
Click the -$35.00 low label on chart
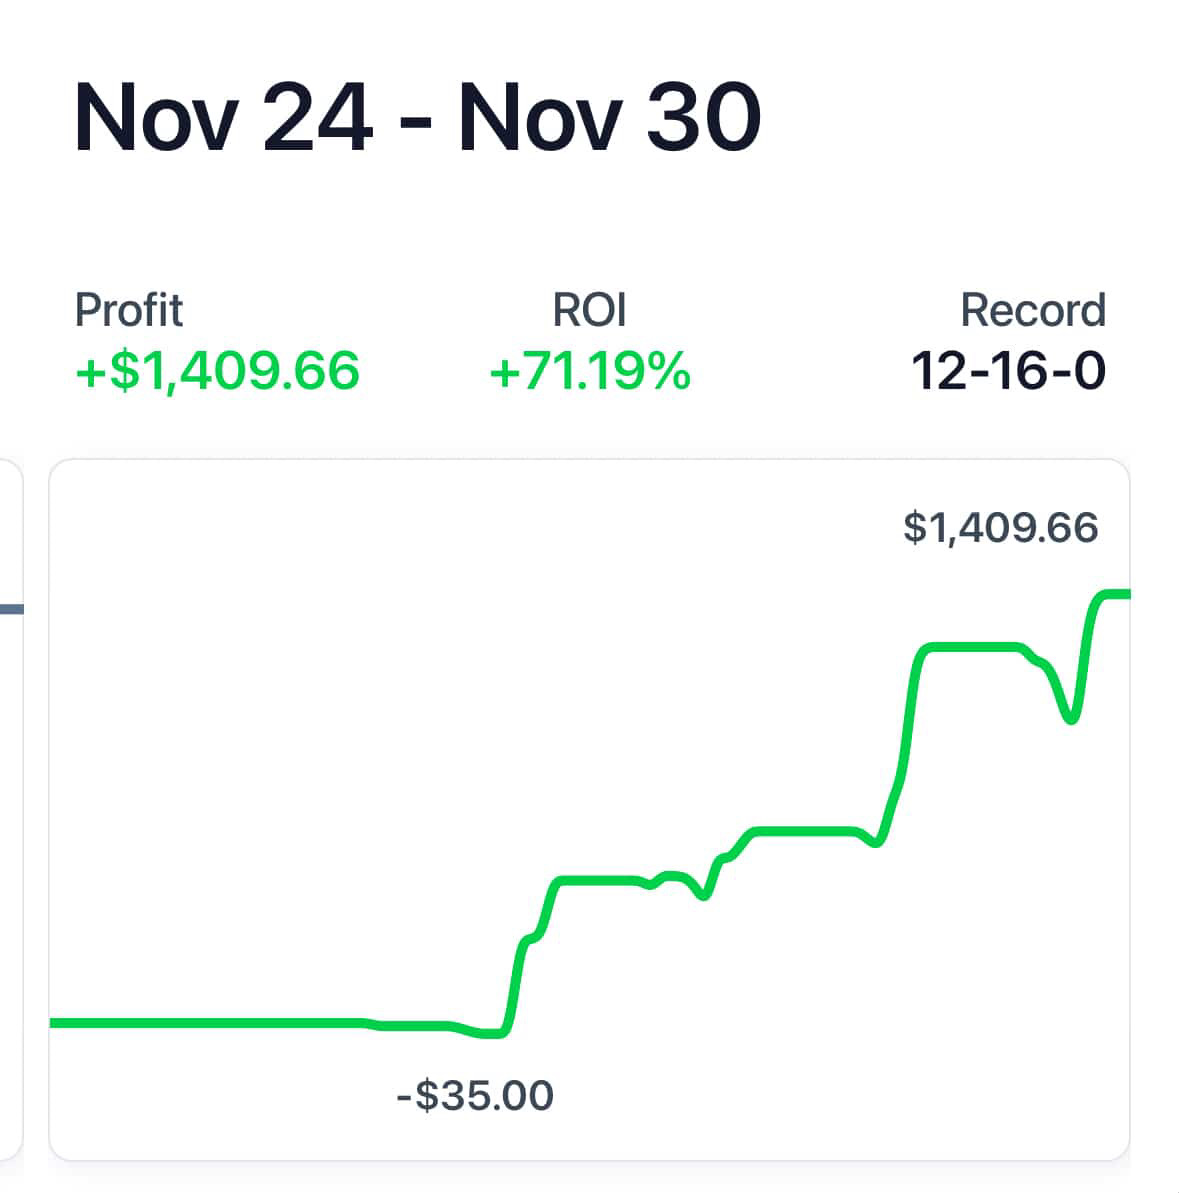475,1096
